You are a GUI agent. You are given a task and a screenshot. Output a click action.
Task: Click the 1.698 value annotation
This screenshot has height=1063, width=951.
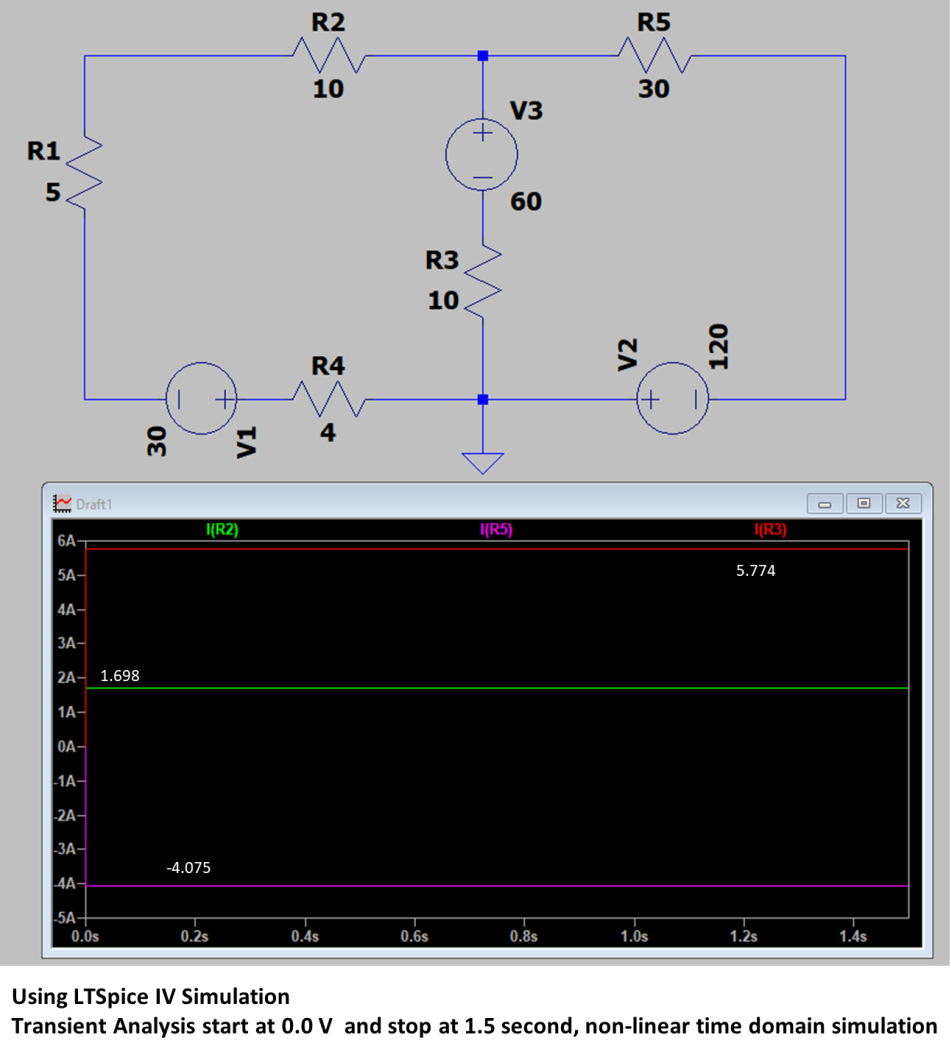tap(120, 676)
